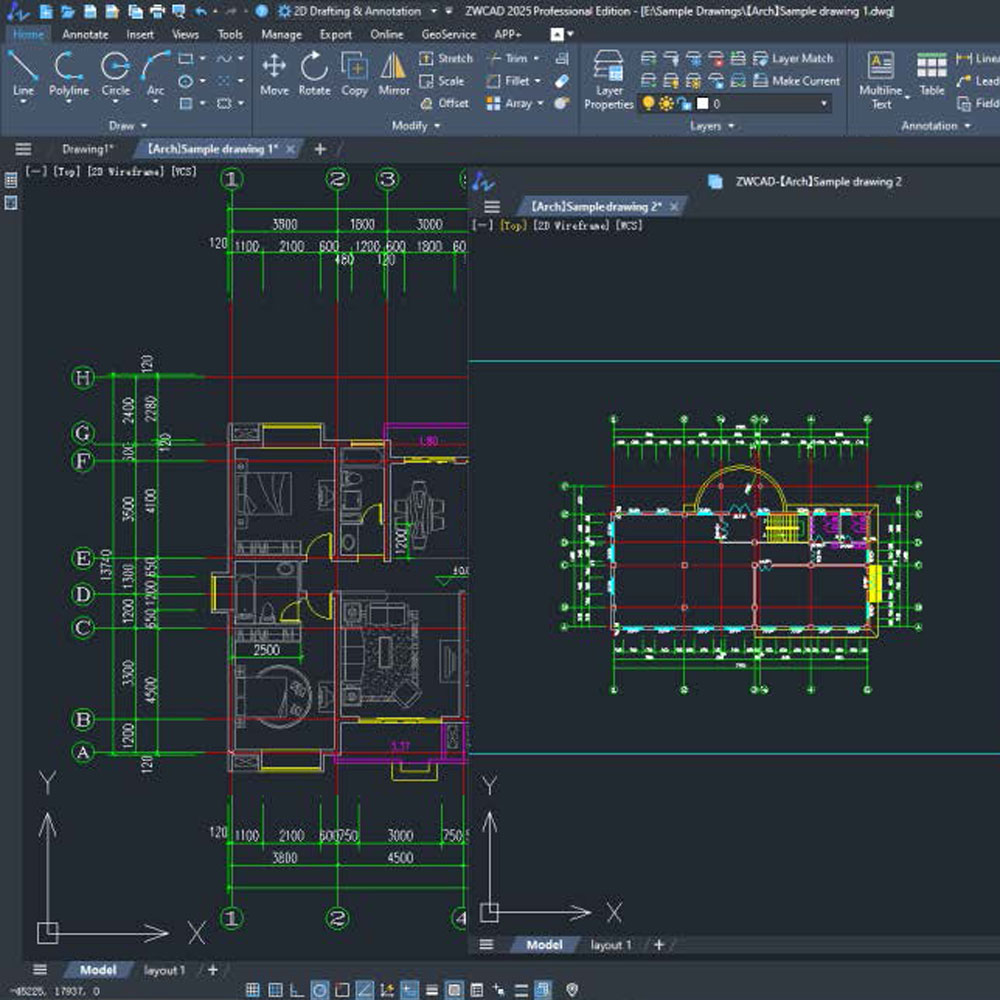1000x1000 pixels.
Task: Add a new layout with plus button
Action: coord(212,969)
